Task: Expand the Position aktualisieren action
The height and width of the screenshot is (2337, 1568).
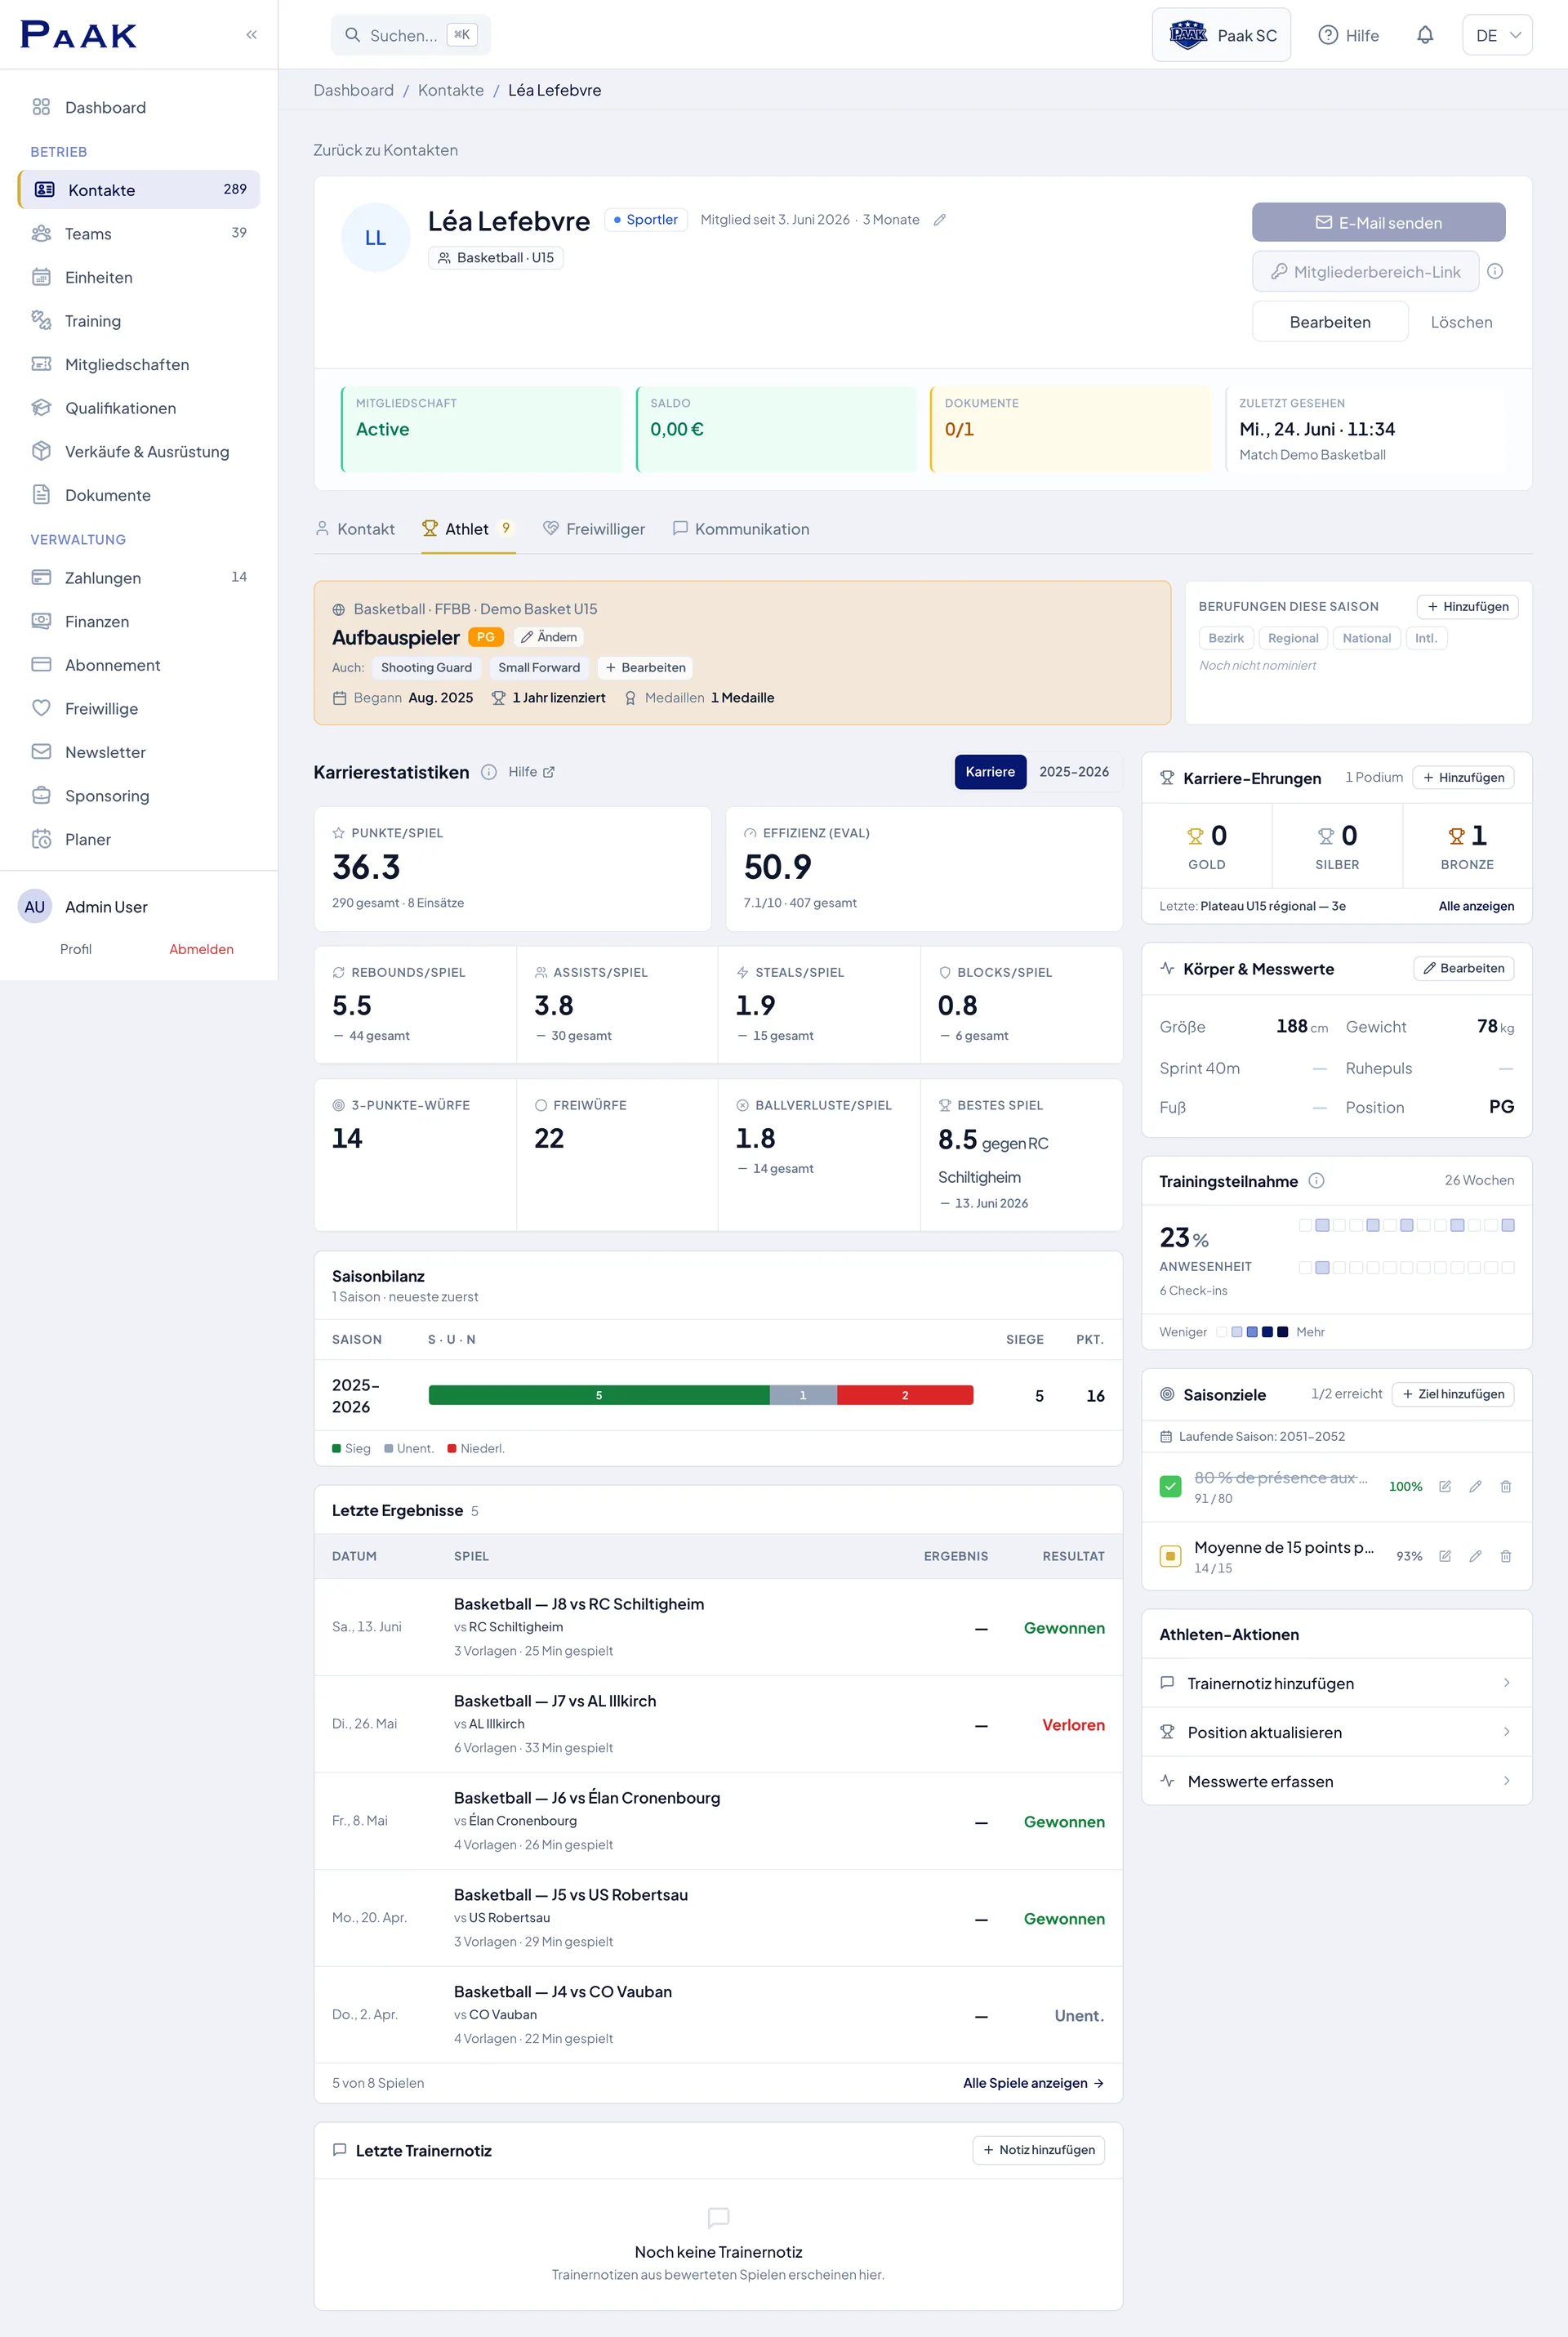Action: coord(1336,1732)
